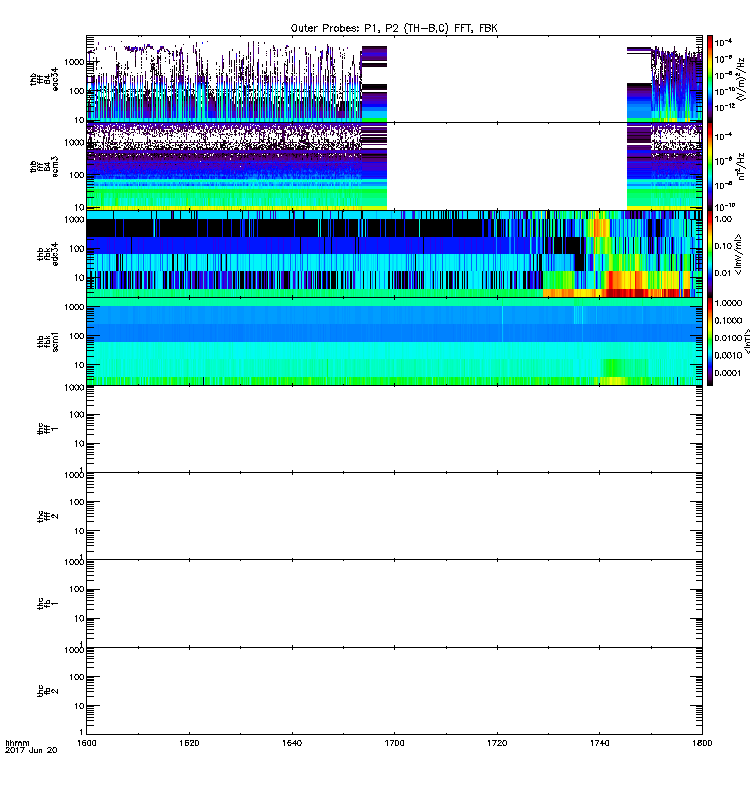This screenshot has height=800, width=750.
Task: Select the 'thb fff 64 edc34' panel label
Action: click(x=44, y=79)
